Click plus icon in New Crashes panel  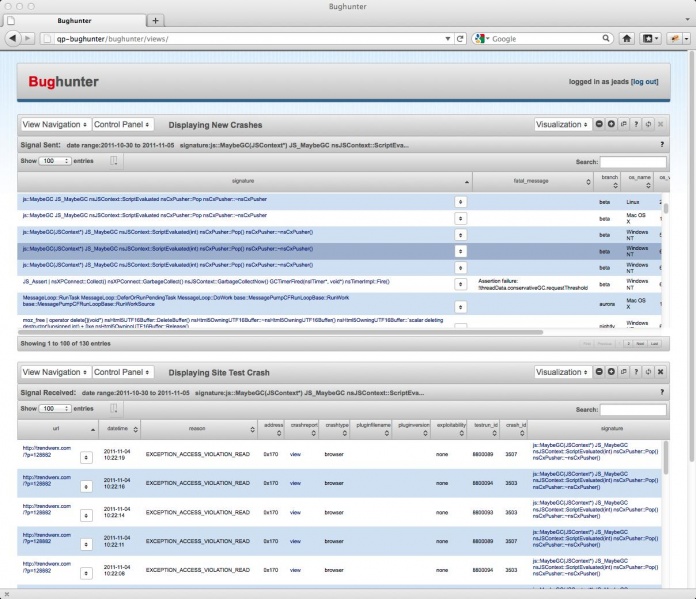[611, 124]
